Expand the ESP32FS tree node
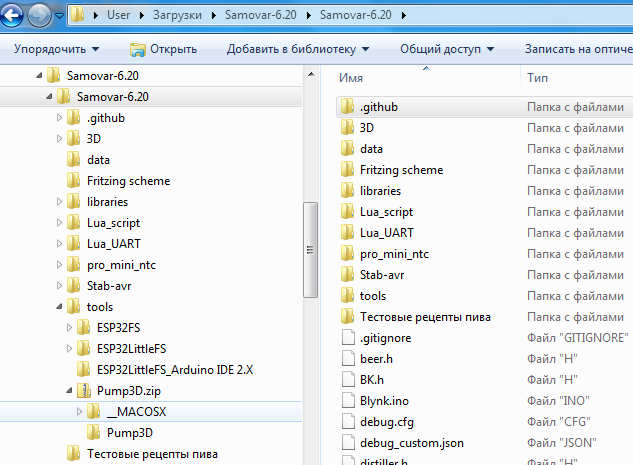The image size is (633, 465). tap(69, 327)
